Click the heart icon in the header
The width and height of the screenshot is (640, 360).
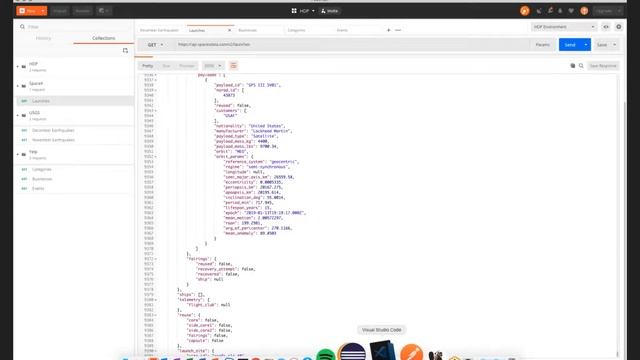coord(571,11)
